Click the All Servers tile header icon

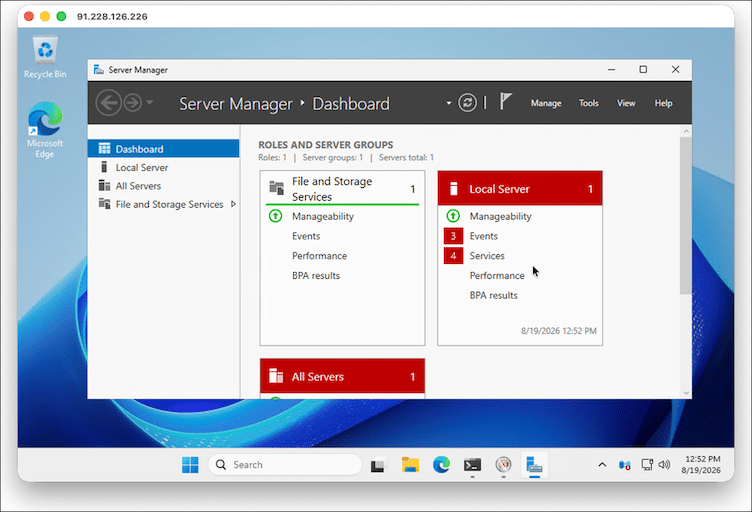[x=276, y=376]
